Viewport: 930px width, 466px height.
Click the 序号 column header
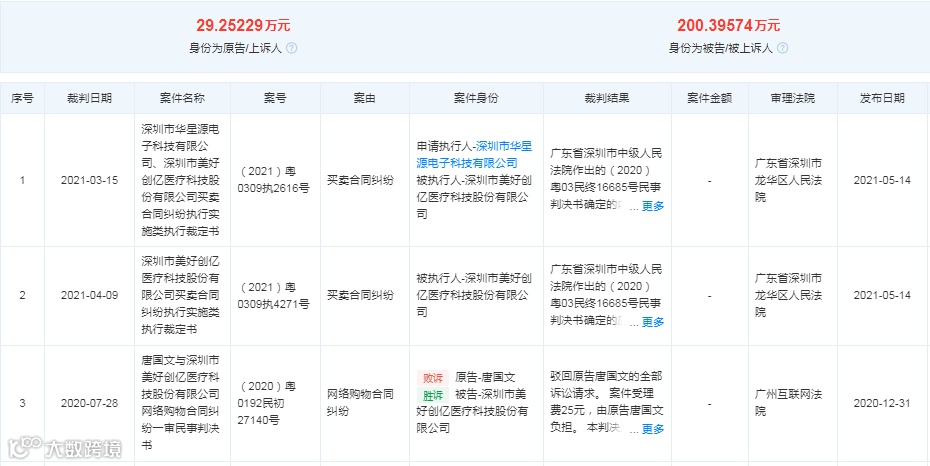pos(23,98)
